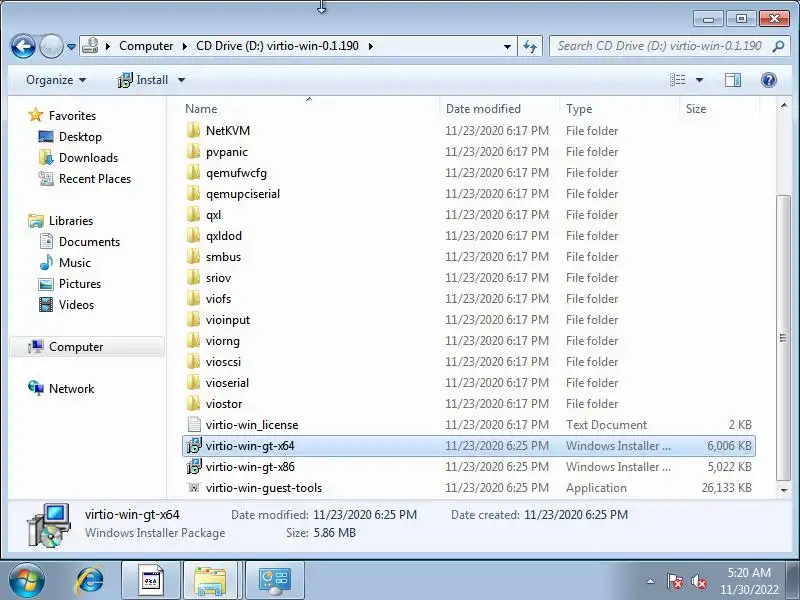Viewport: 800px width, 600px height.
Task: Refresh the current folder view
Action: [x=530, y=46]
